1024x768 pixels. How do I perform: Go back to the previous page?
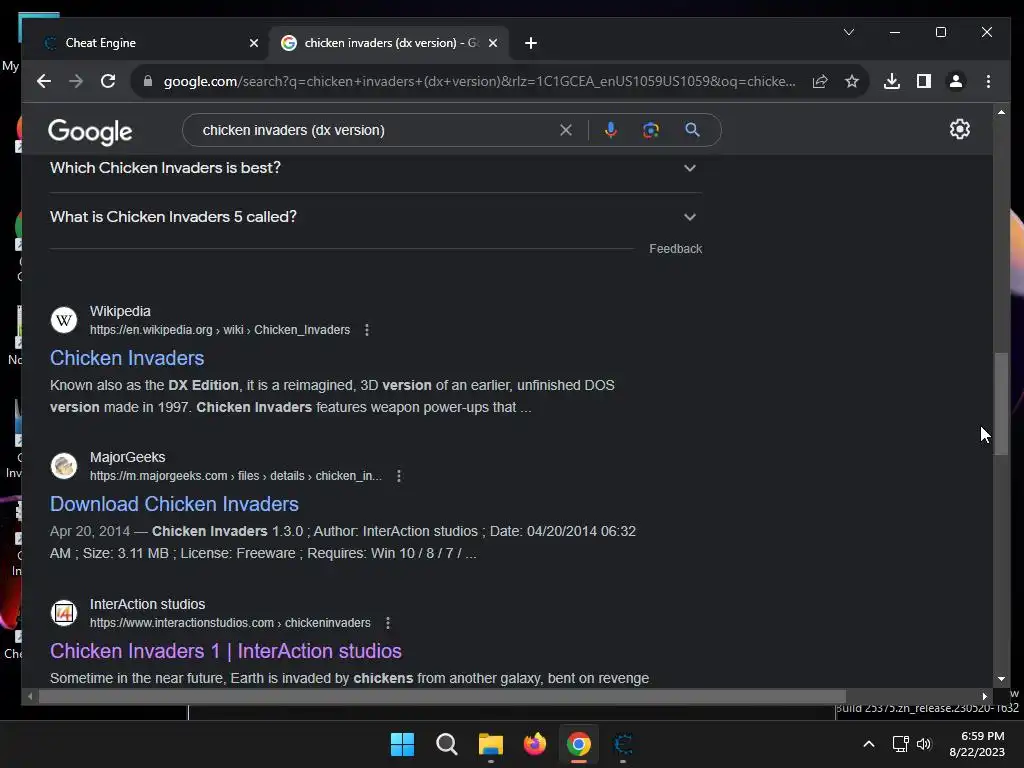click(44, 81)
